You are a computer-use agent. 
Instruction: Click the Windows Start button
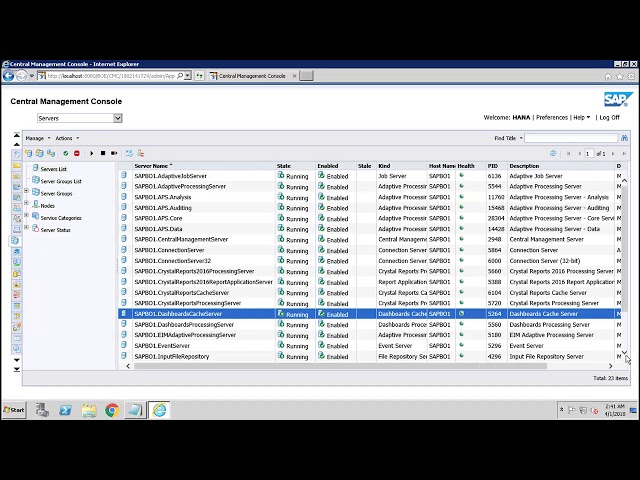coord(14,410)
